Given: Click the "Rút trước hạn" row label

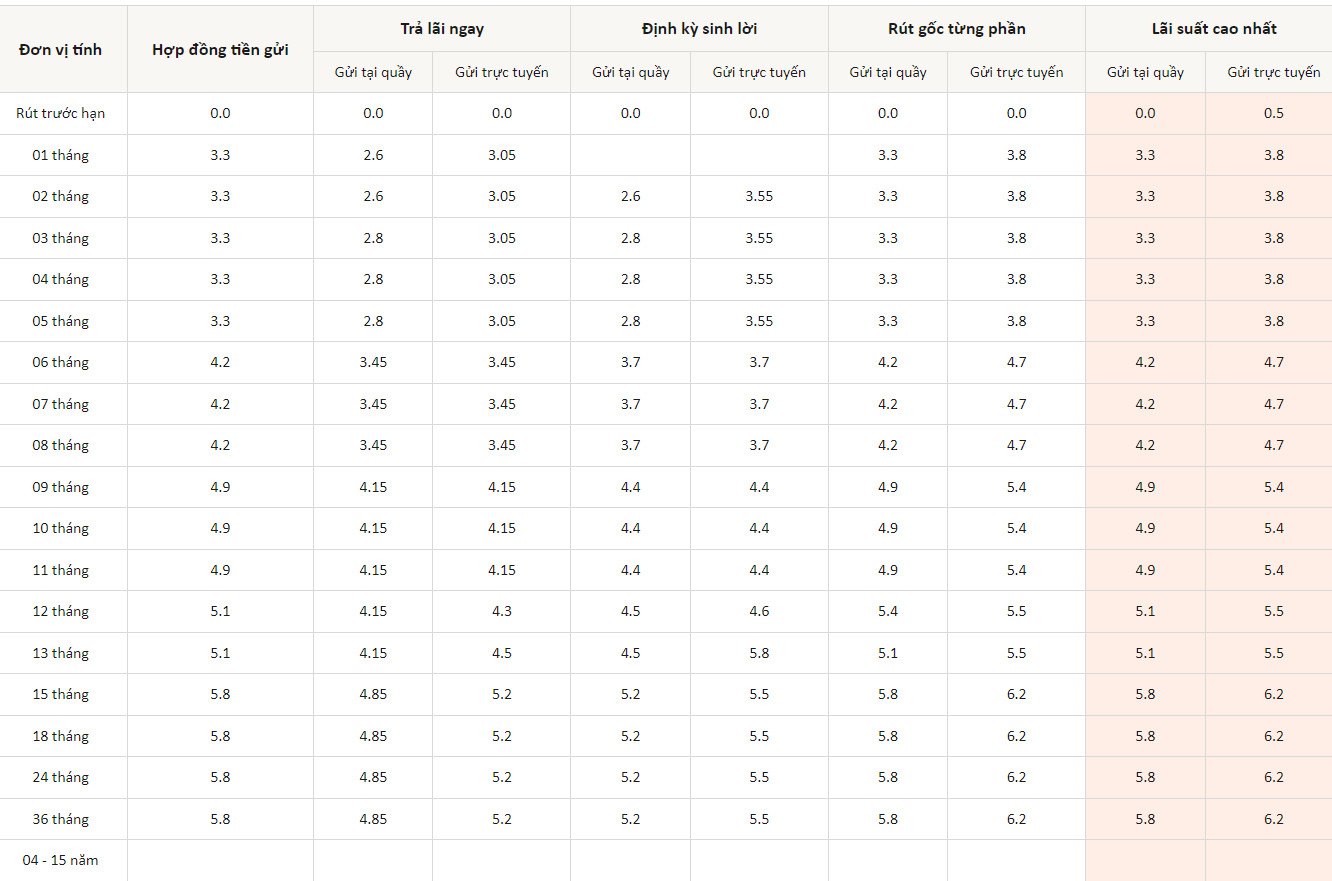Looking at the screenshot, I should 60,113.
